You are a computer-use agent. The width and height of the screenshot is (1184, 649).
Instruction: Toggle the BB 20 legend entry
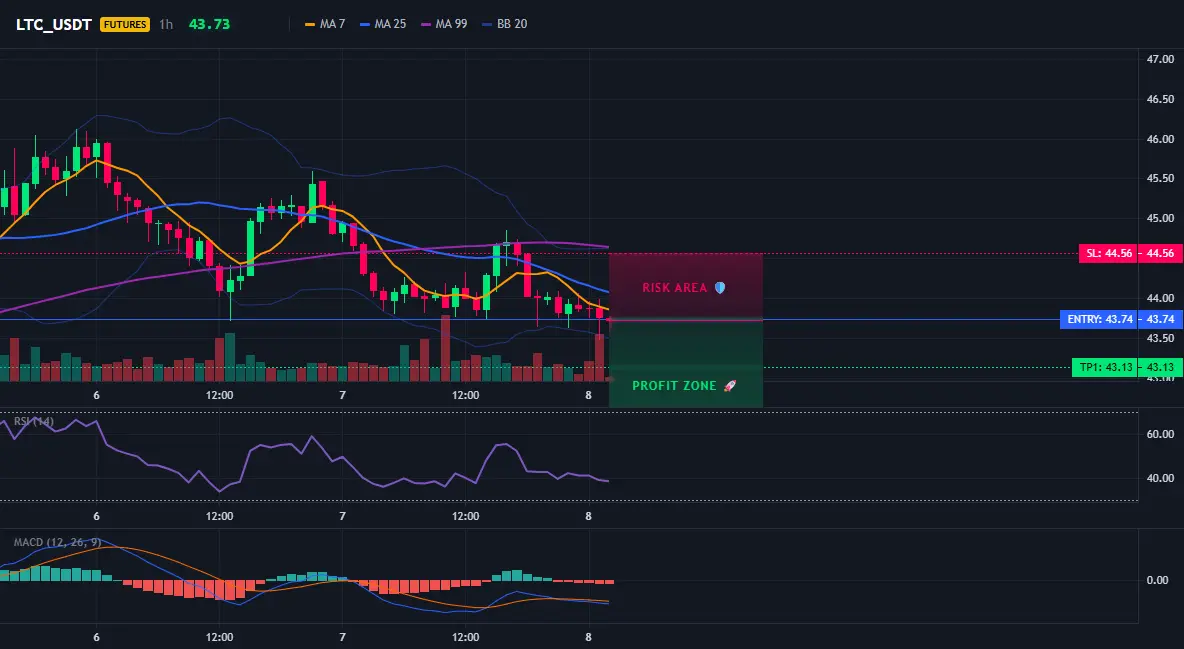tap(504, 24)
